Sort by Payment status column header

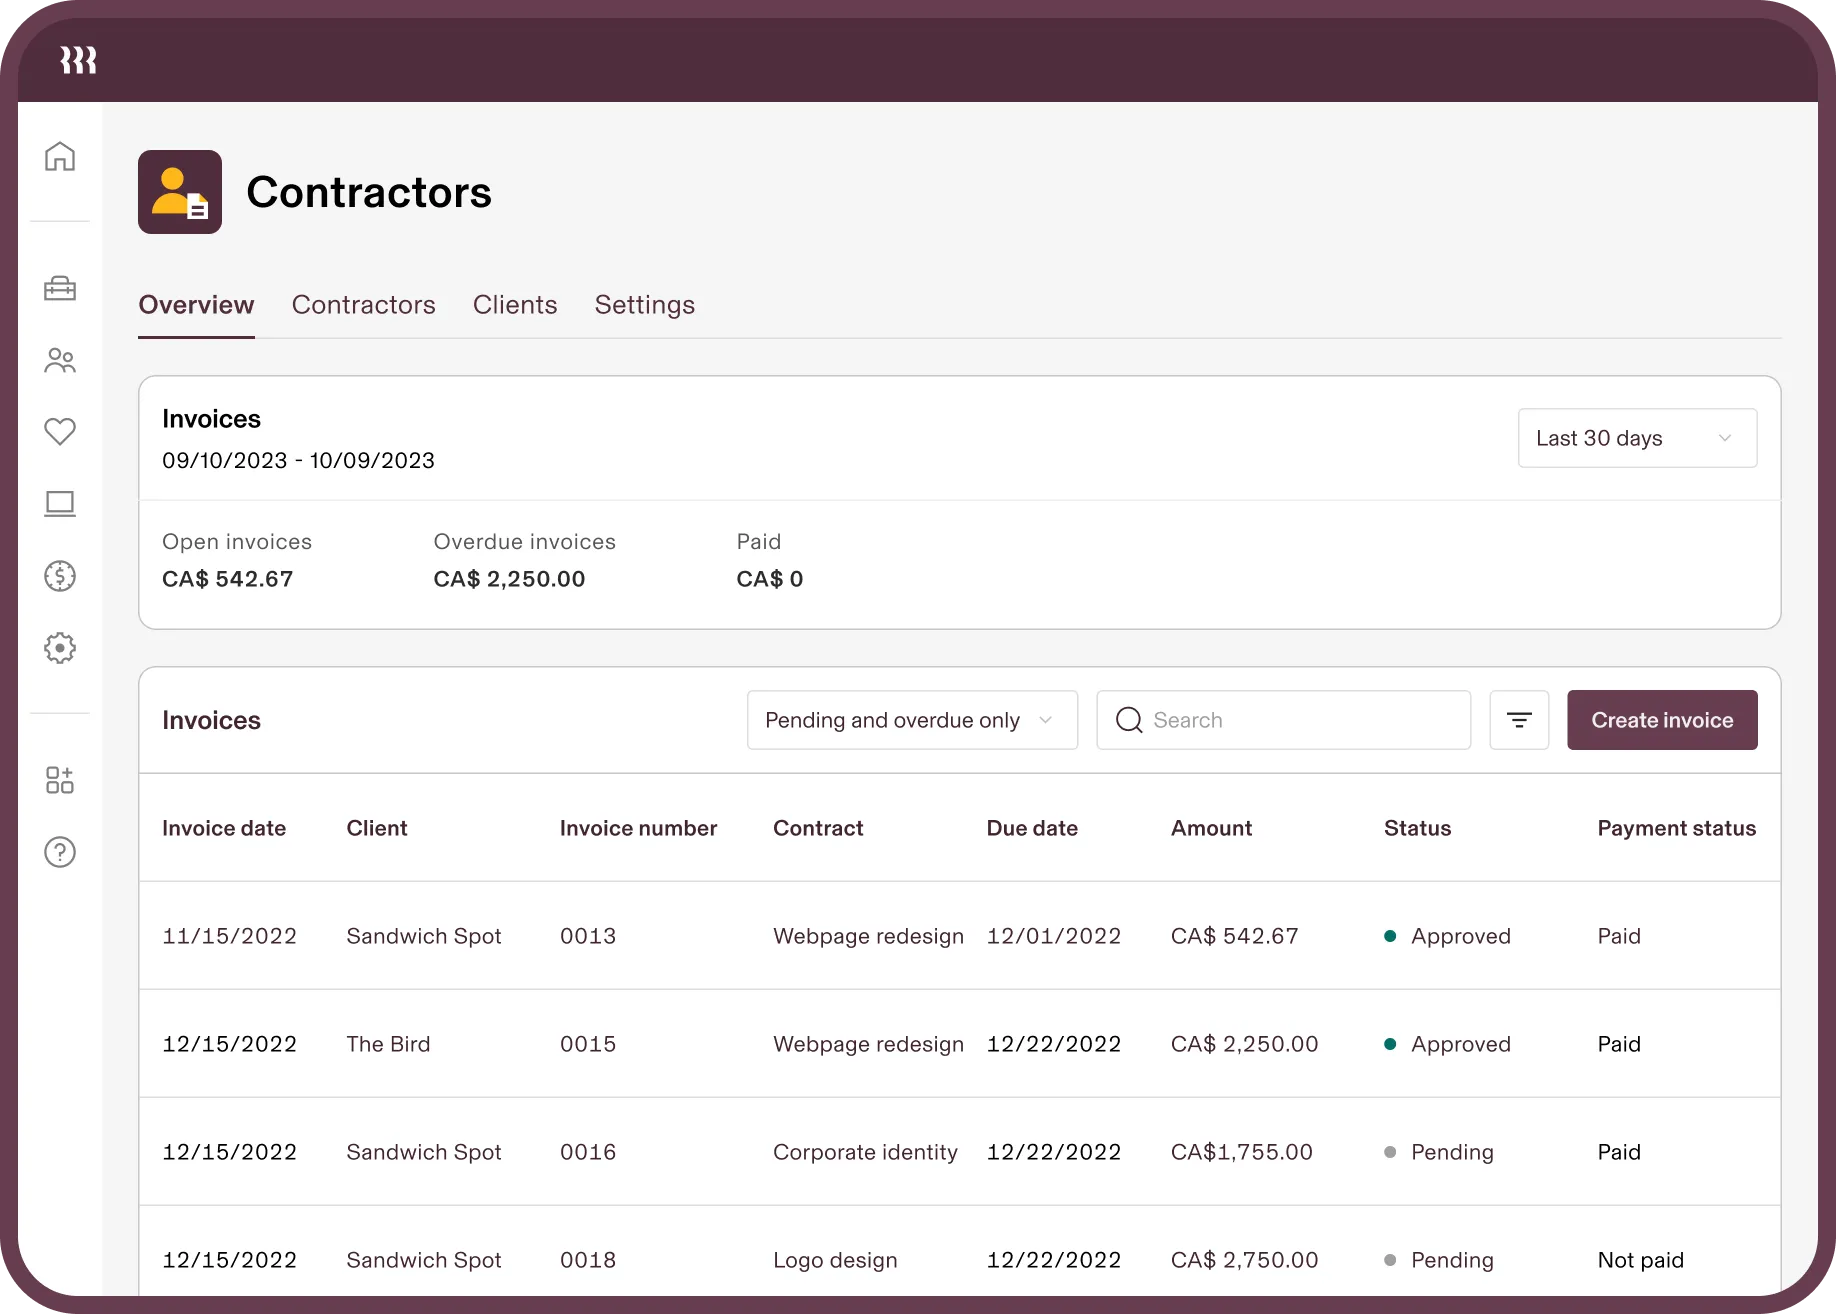pyautogui.click(x=1677, y=828)
